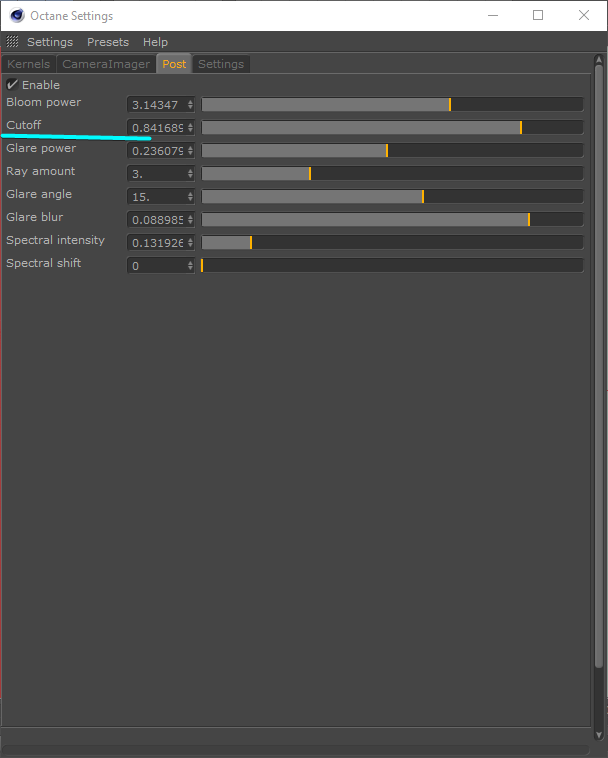Switch to the Kernels tab
The height and width of the screenshot is (758, 608).
29,64
